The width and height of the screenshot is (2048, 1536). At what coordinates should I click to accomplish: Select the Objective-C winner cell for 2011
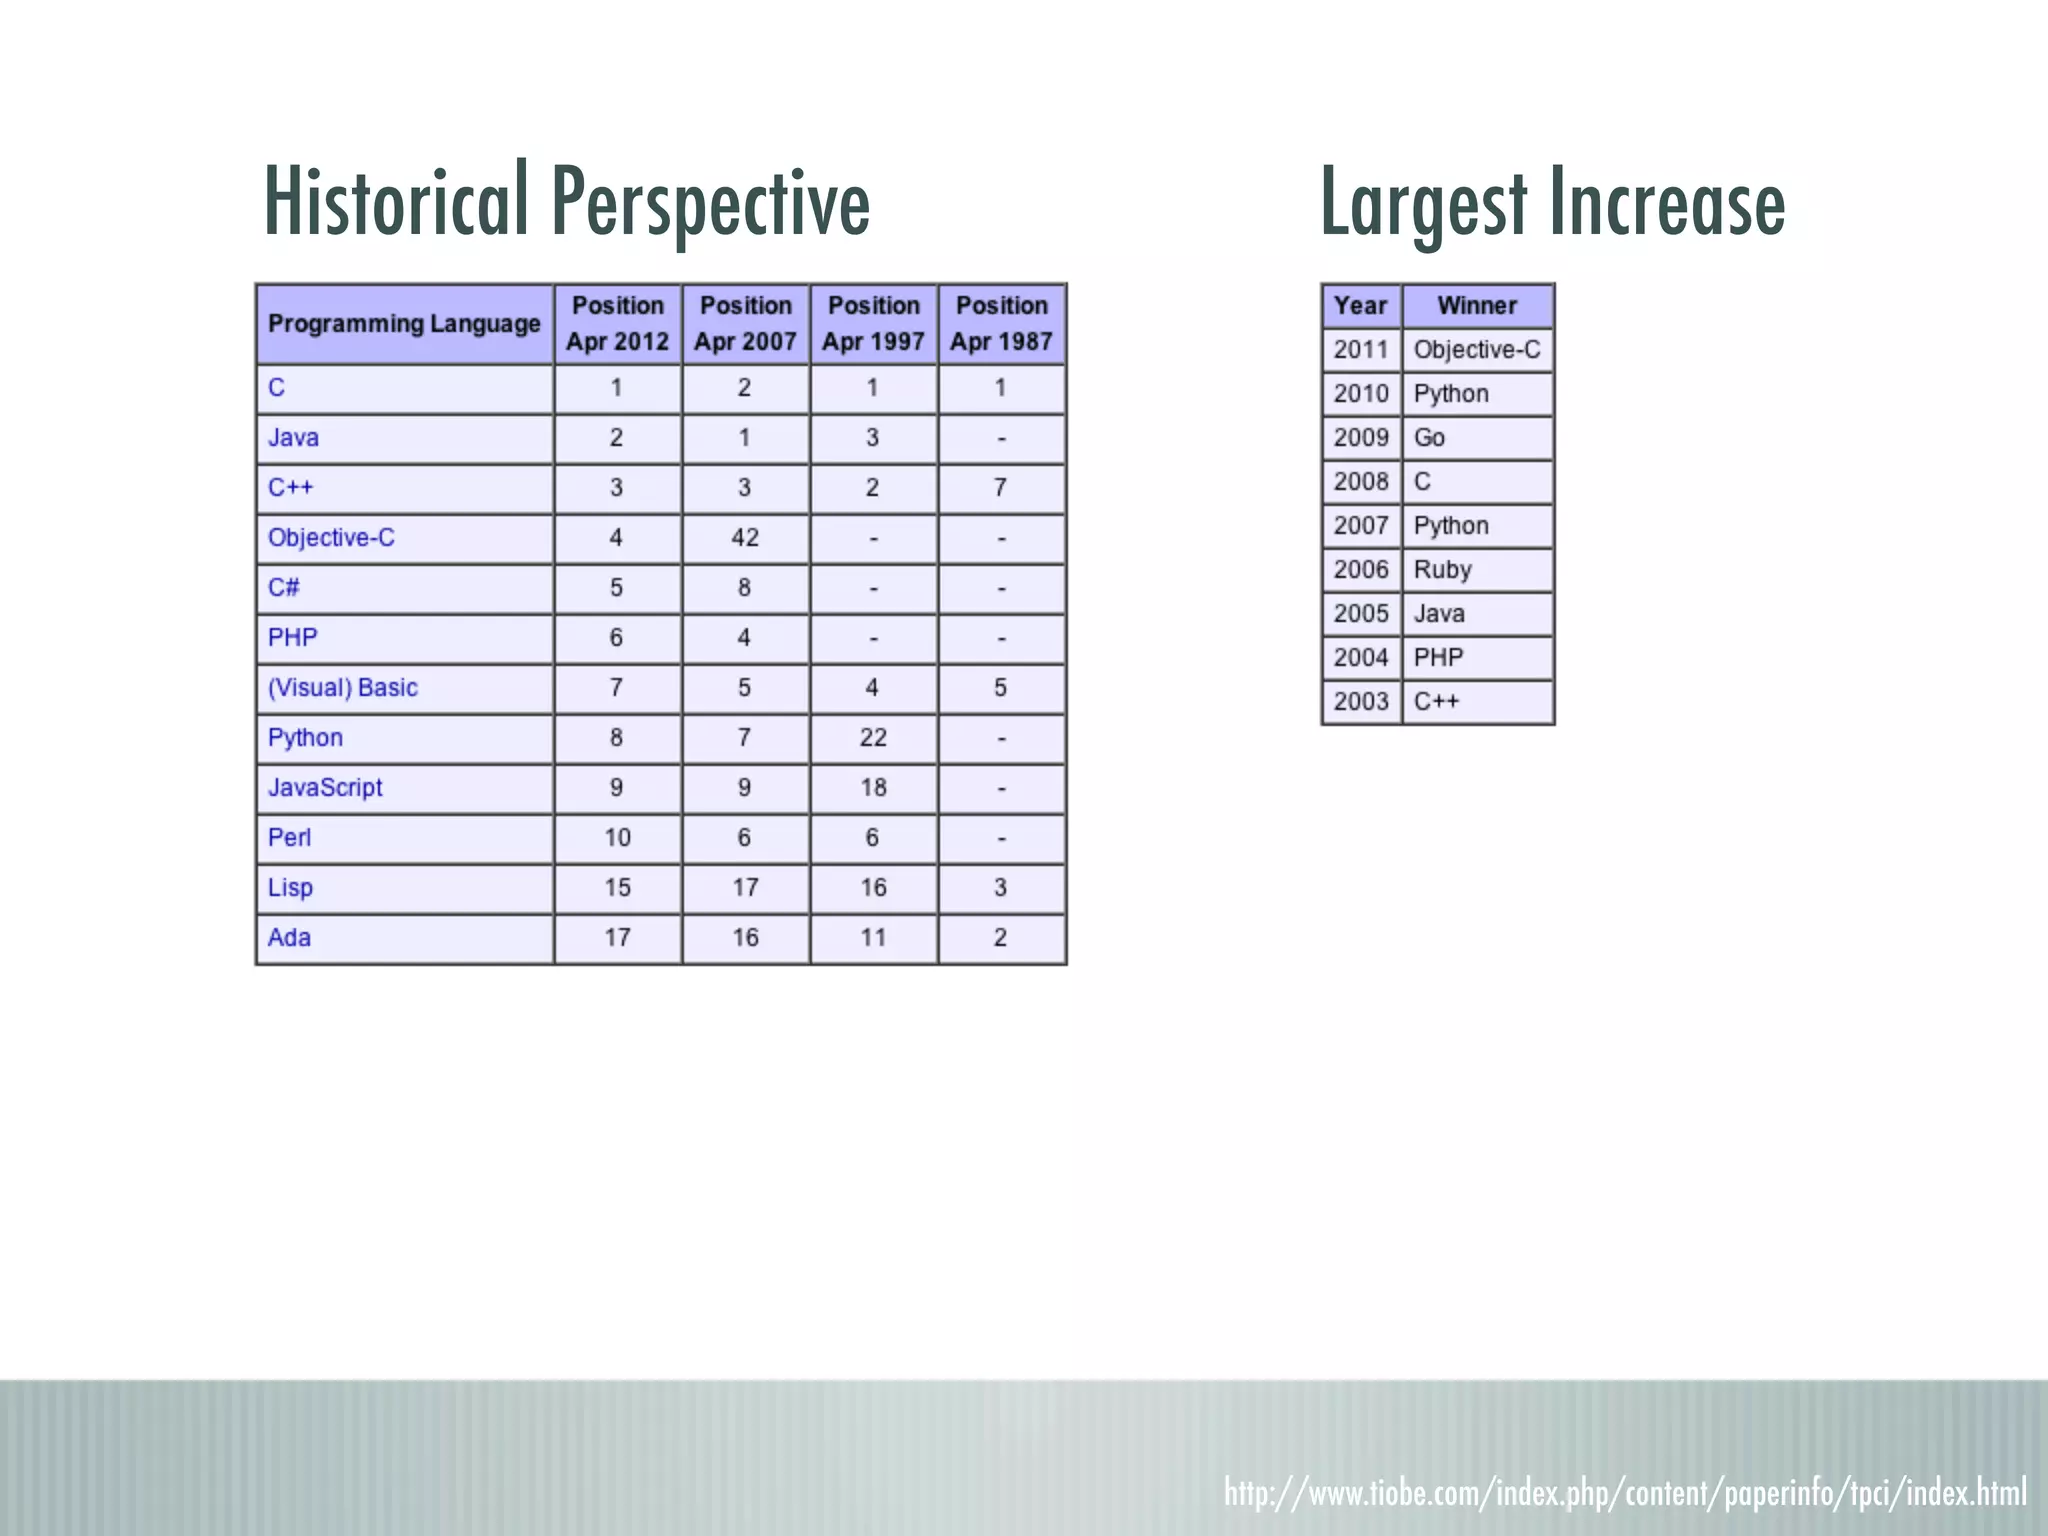tap(1478, 350)
